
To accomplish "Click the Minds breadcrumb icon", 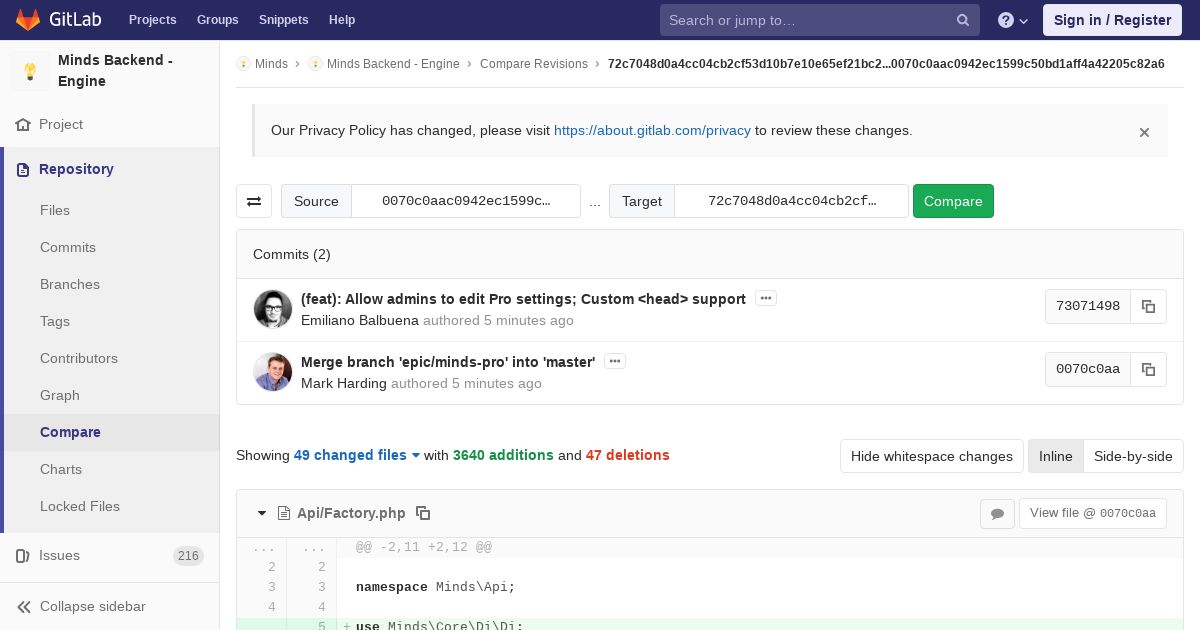I will coord(243,64).
